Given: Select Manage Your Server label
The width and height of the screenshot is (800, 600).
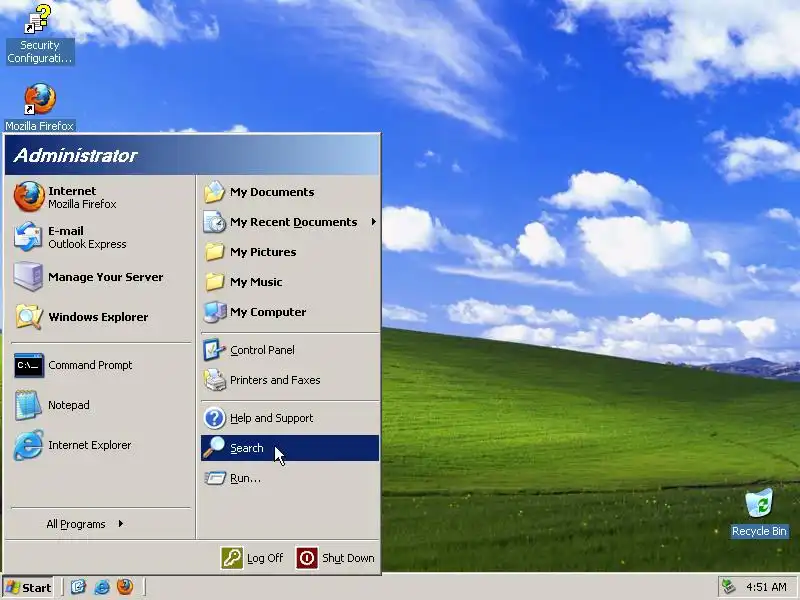Looking at the screenshot, I should tap(106, 277).
